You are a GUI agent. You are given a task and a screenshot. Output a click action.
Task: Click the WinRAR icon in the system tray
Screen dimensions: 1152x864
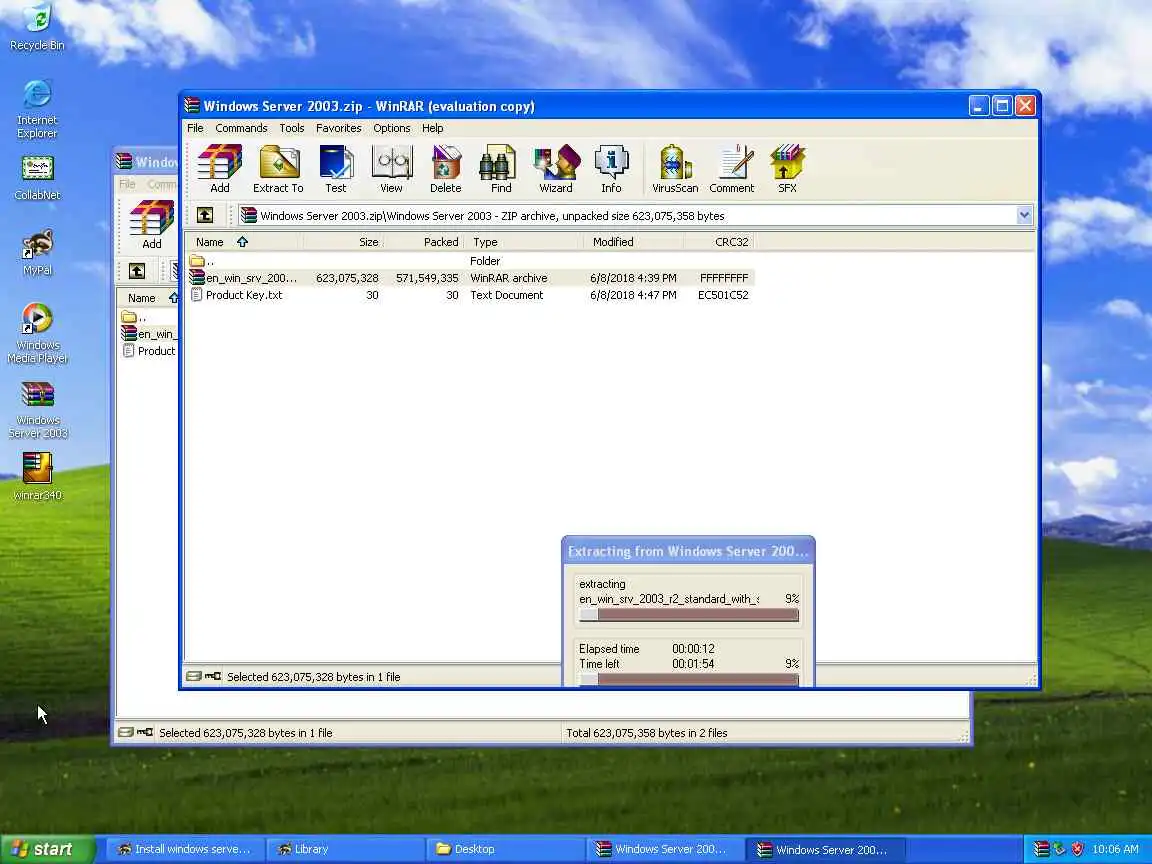[x=1041, y=849]
